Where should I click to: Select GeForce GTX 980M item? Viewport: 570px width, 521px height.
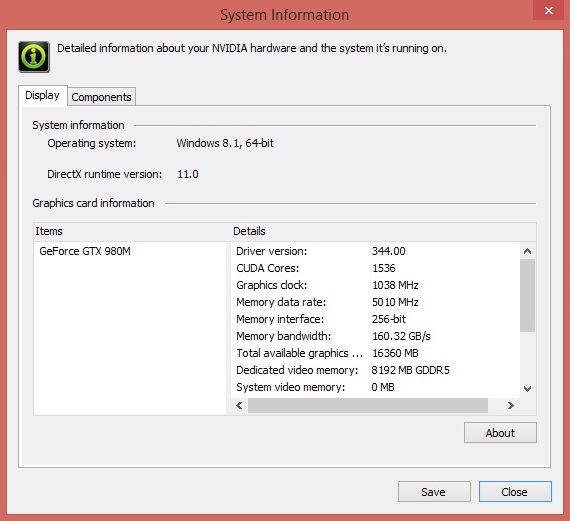[85, 251]
